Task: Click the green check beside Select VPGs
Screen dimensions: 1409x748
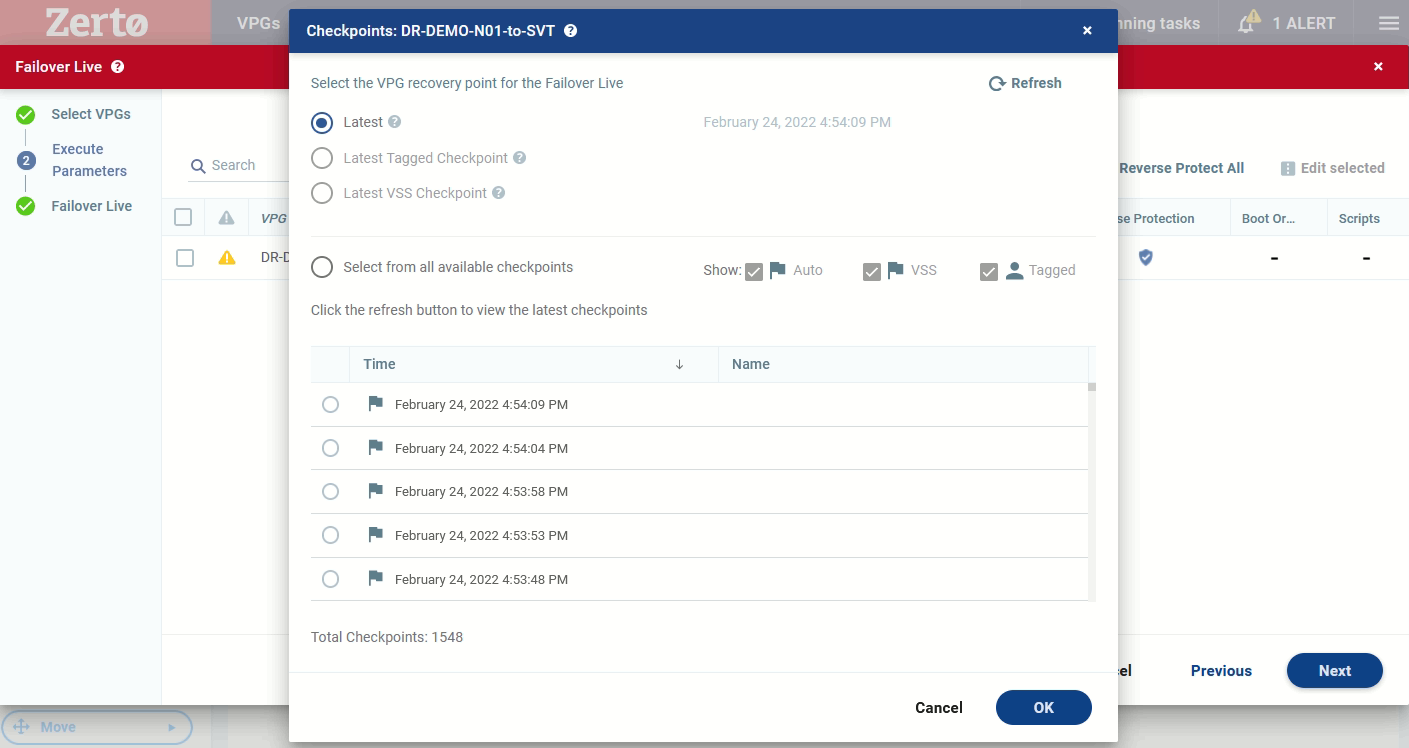Action: [x=26, y=115]
